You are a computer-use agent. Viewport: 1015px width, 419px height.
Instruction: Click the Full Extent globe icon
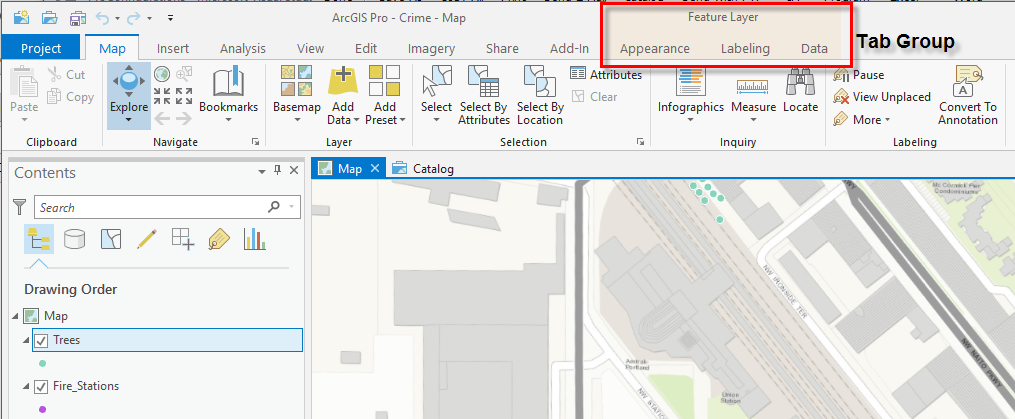162,74
